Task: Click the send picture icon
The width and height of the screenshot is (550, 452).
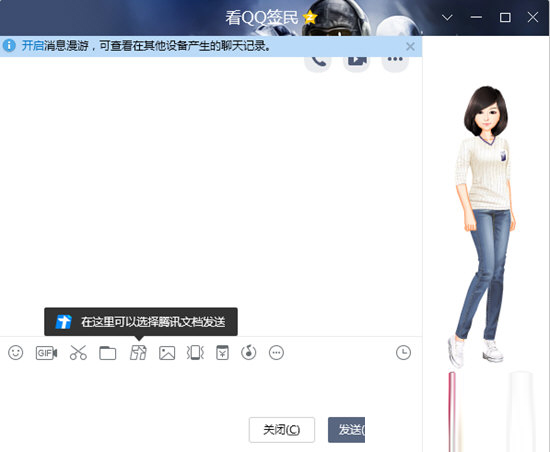Action: [167, 353]
